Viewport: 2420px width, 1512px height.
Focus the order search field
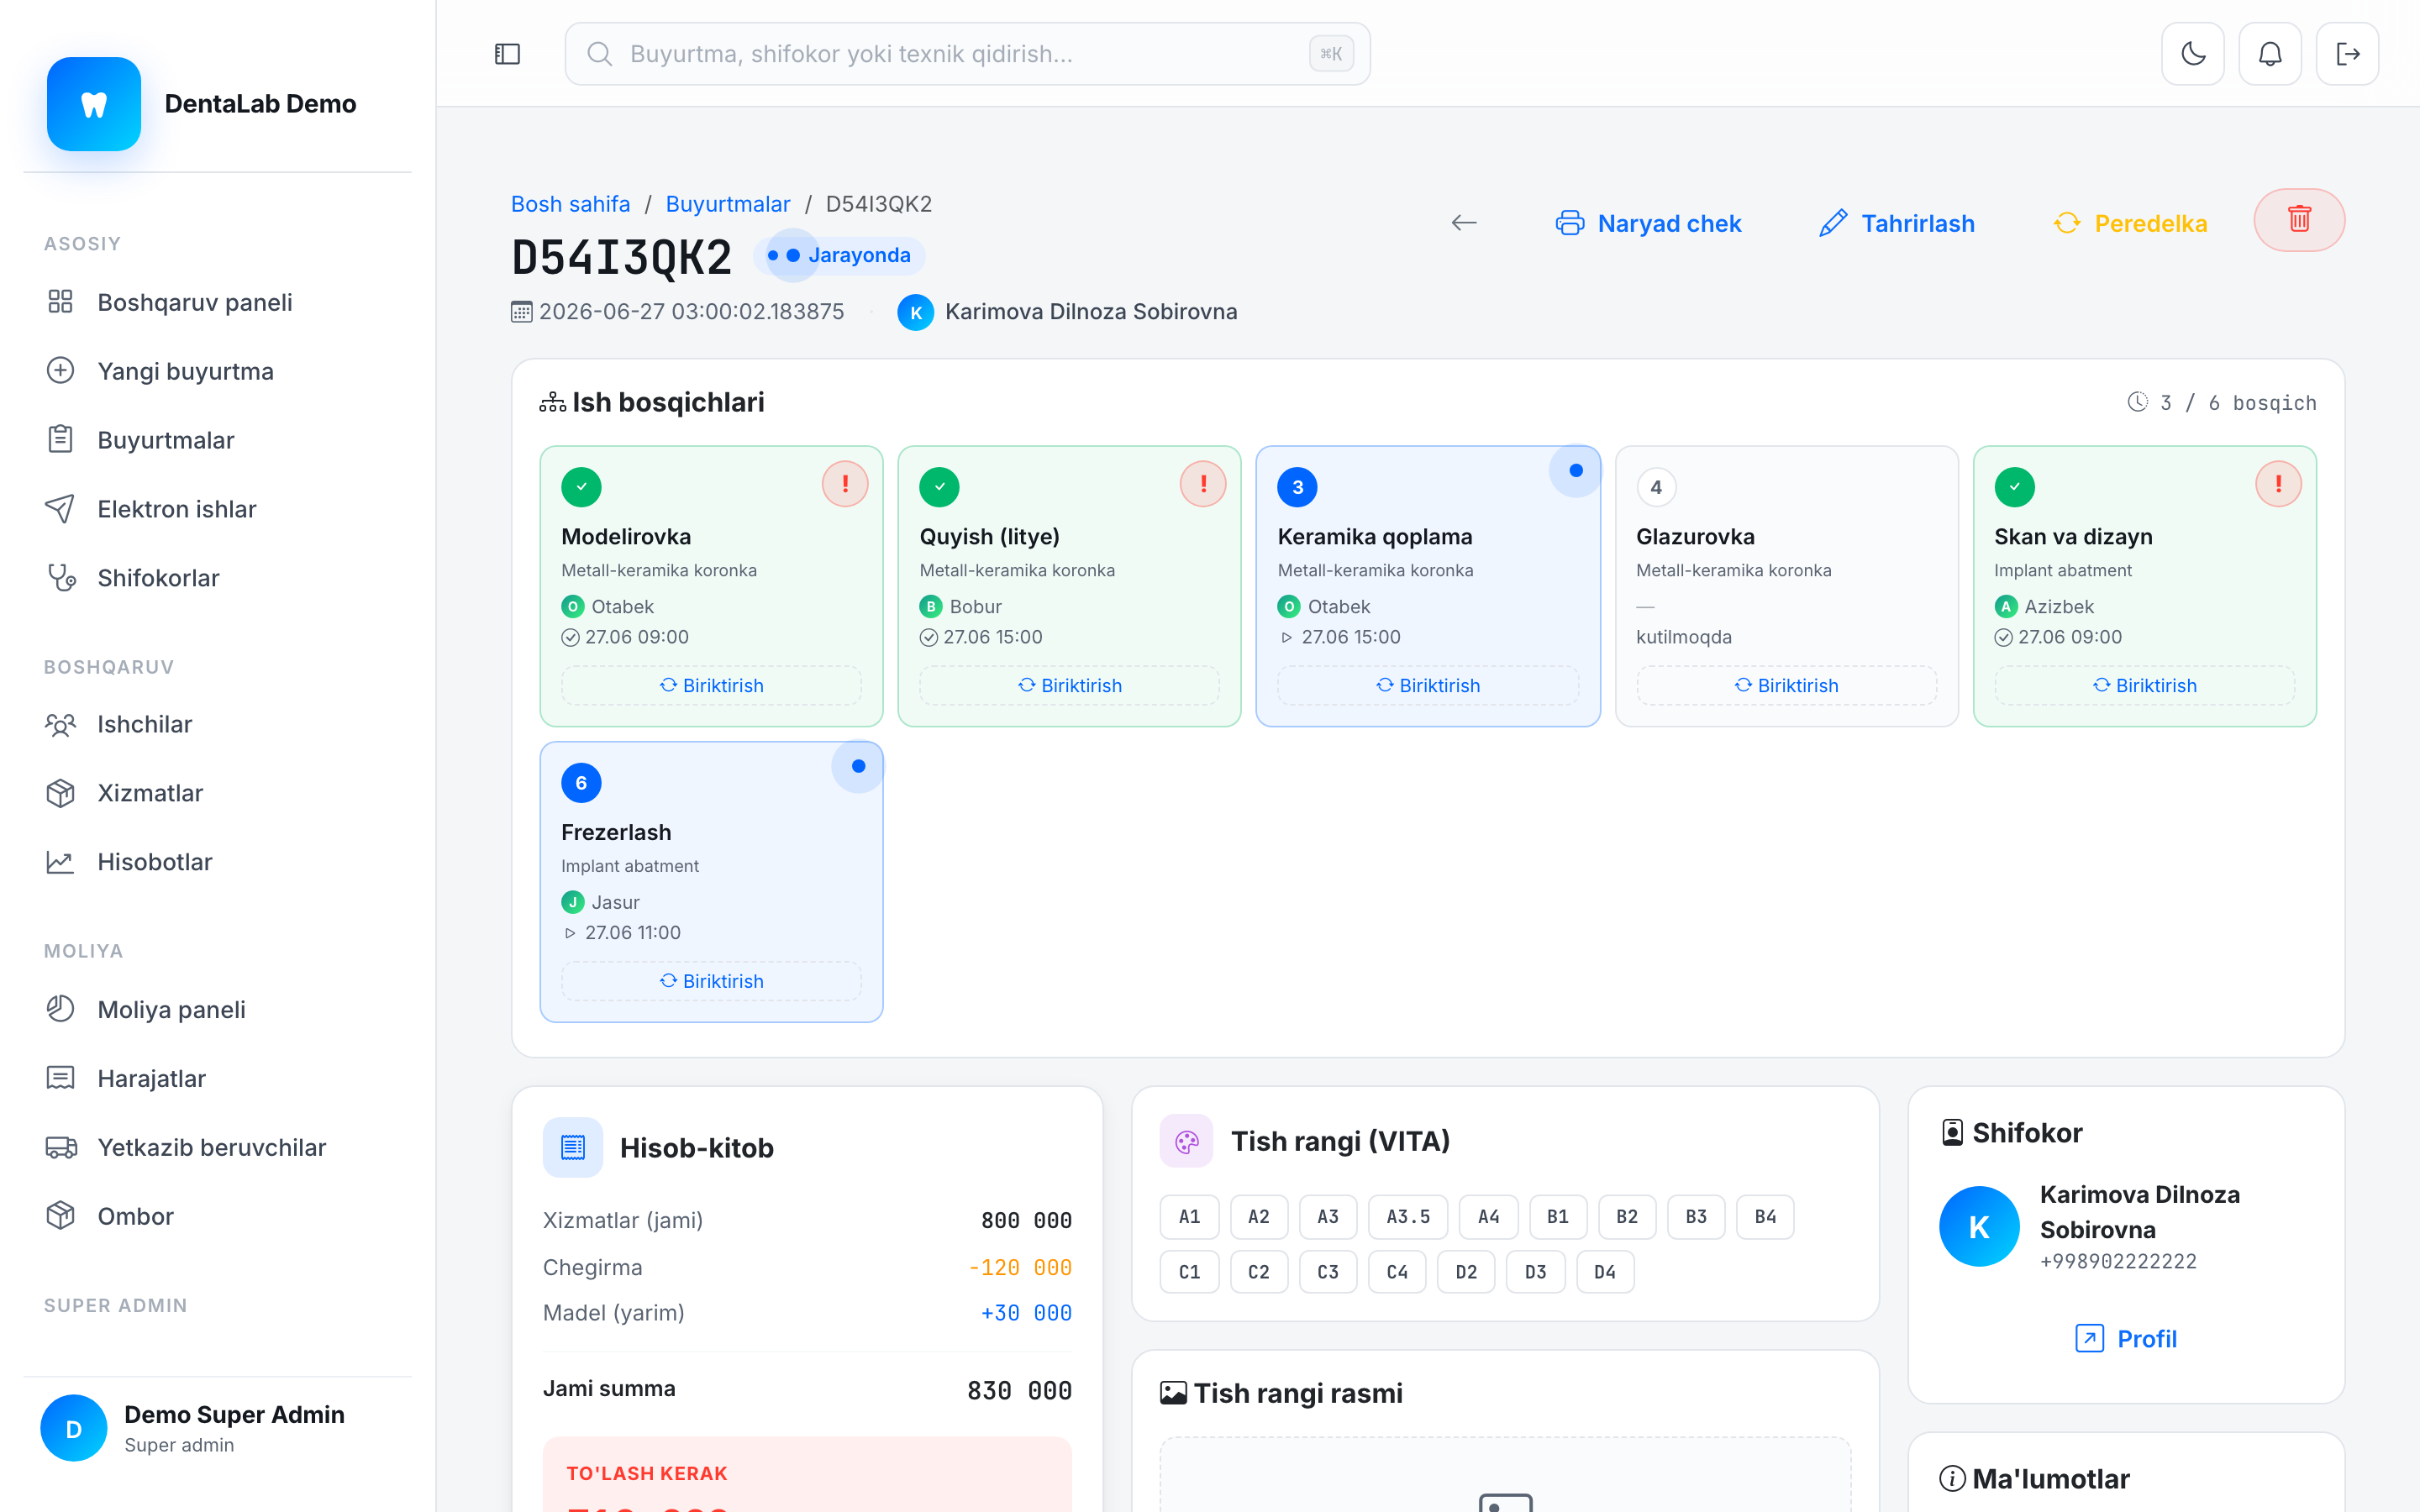click(x=967, y=54)
